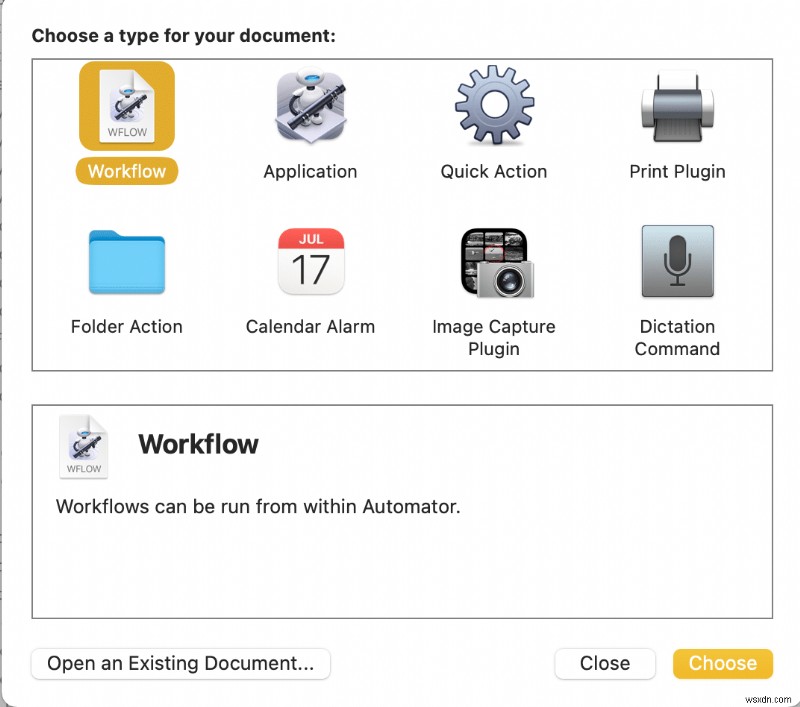Screen dimensions: 800x707
Task: Select the Workflow document type icon
Action: (x=126, y=105)
